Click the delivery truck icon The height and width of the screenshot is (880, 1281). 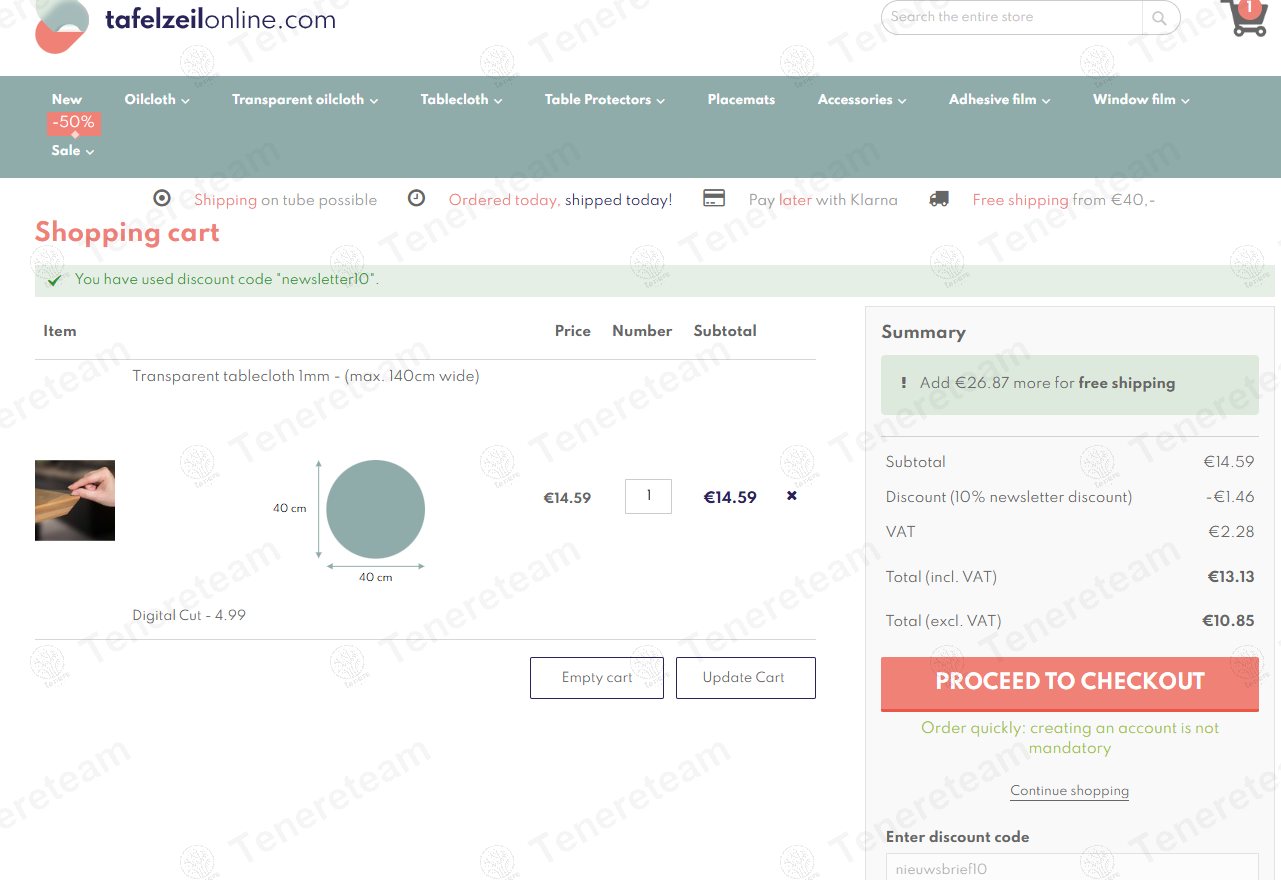939,199
